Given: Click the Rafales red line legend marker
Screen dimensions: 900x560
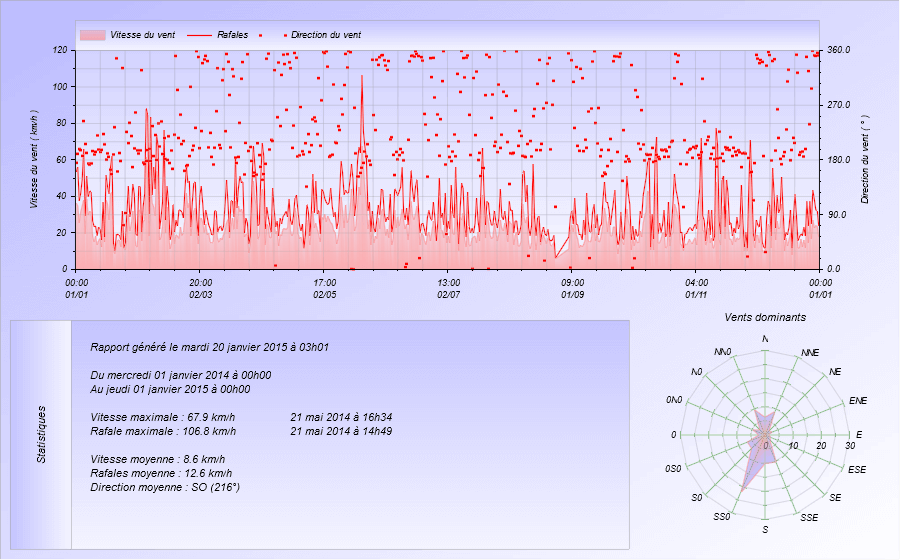Looking at the screenshot, I should (199, 35).
